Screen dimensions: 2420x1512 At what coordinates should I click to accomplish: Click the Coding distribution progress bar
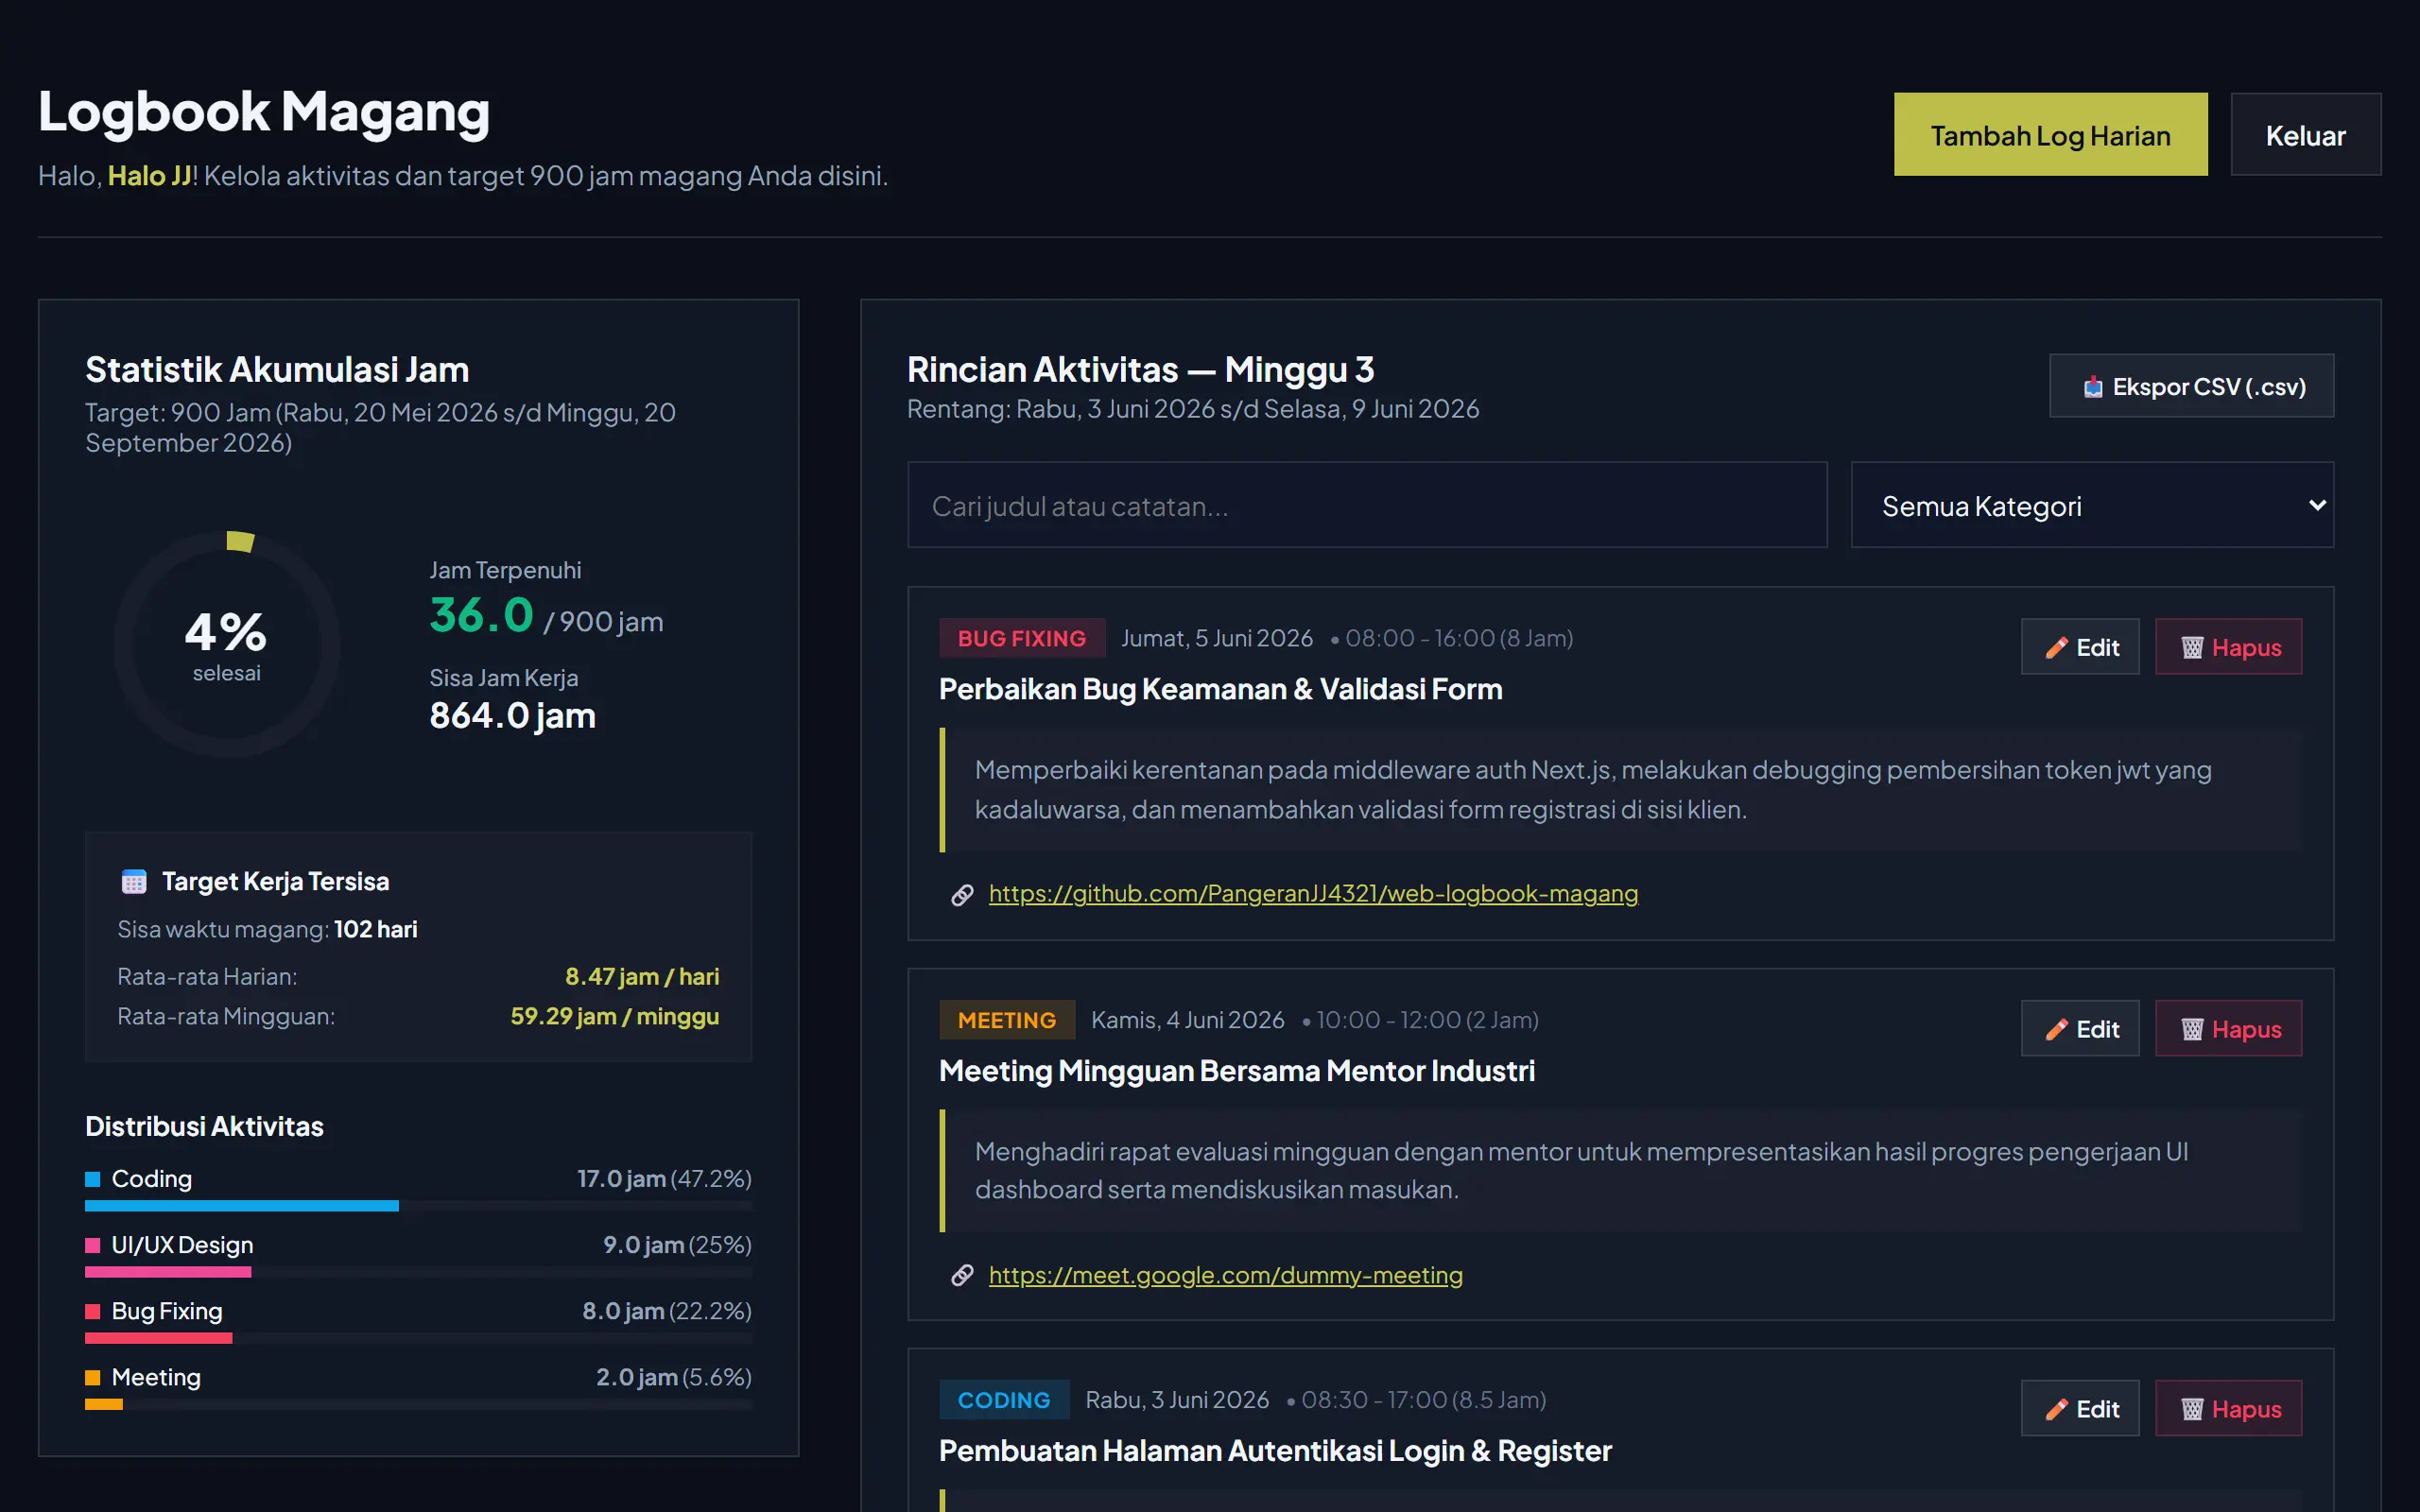418,1206
